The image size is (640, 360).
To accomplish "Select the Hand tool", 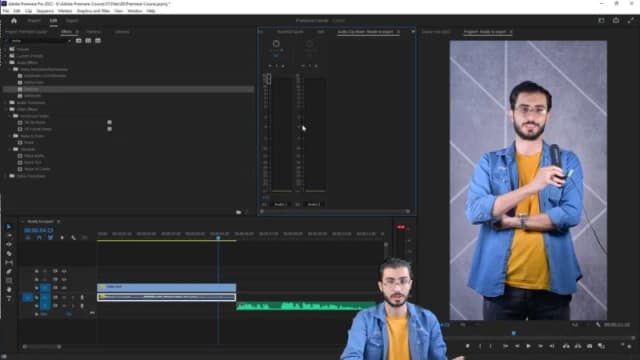I will pos(9,290).
